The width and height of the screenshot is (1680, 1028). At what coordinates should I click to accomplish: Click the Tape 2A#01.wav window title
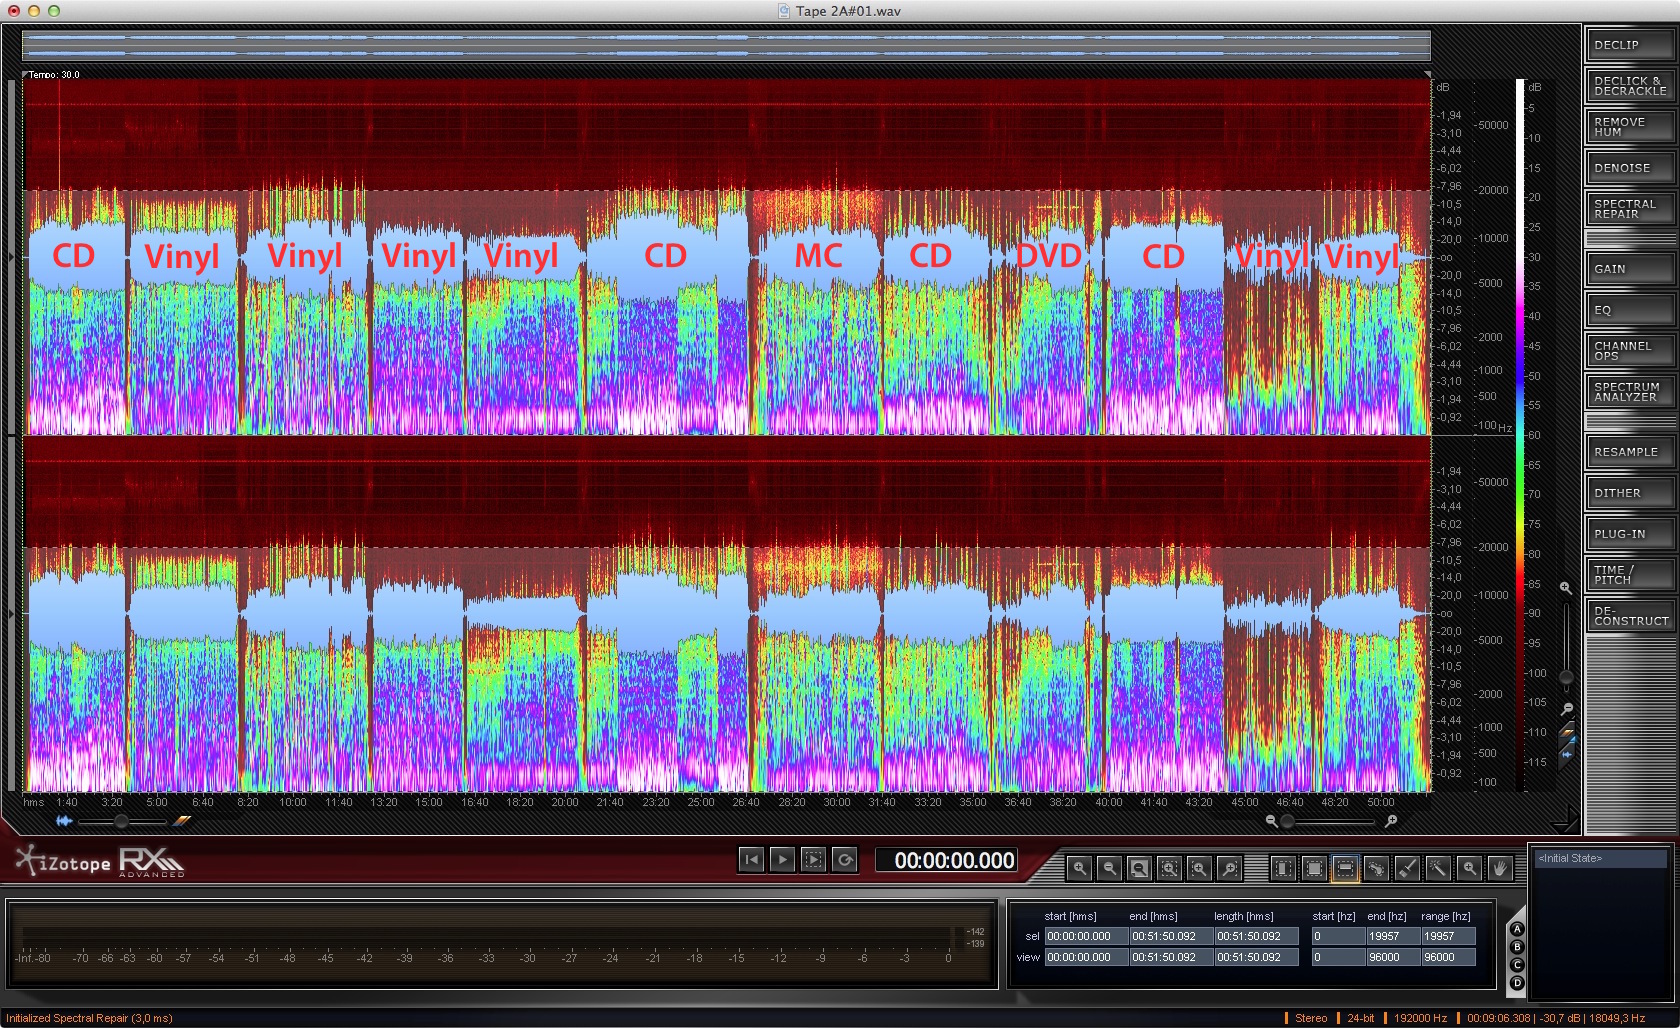pyautogui.click(x=848, y=11)
